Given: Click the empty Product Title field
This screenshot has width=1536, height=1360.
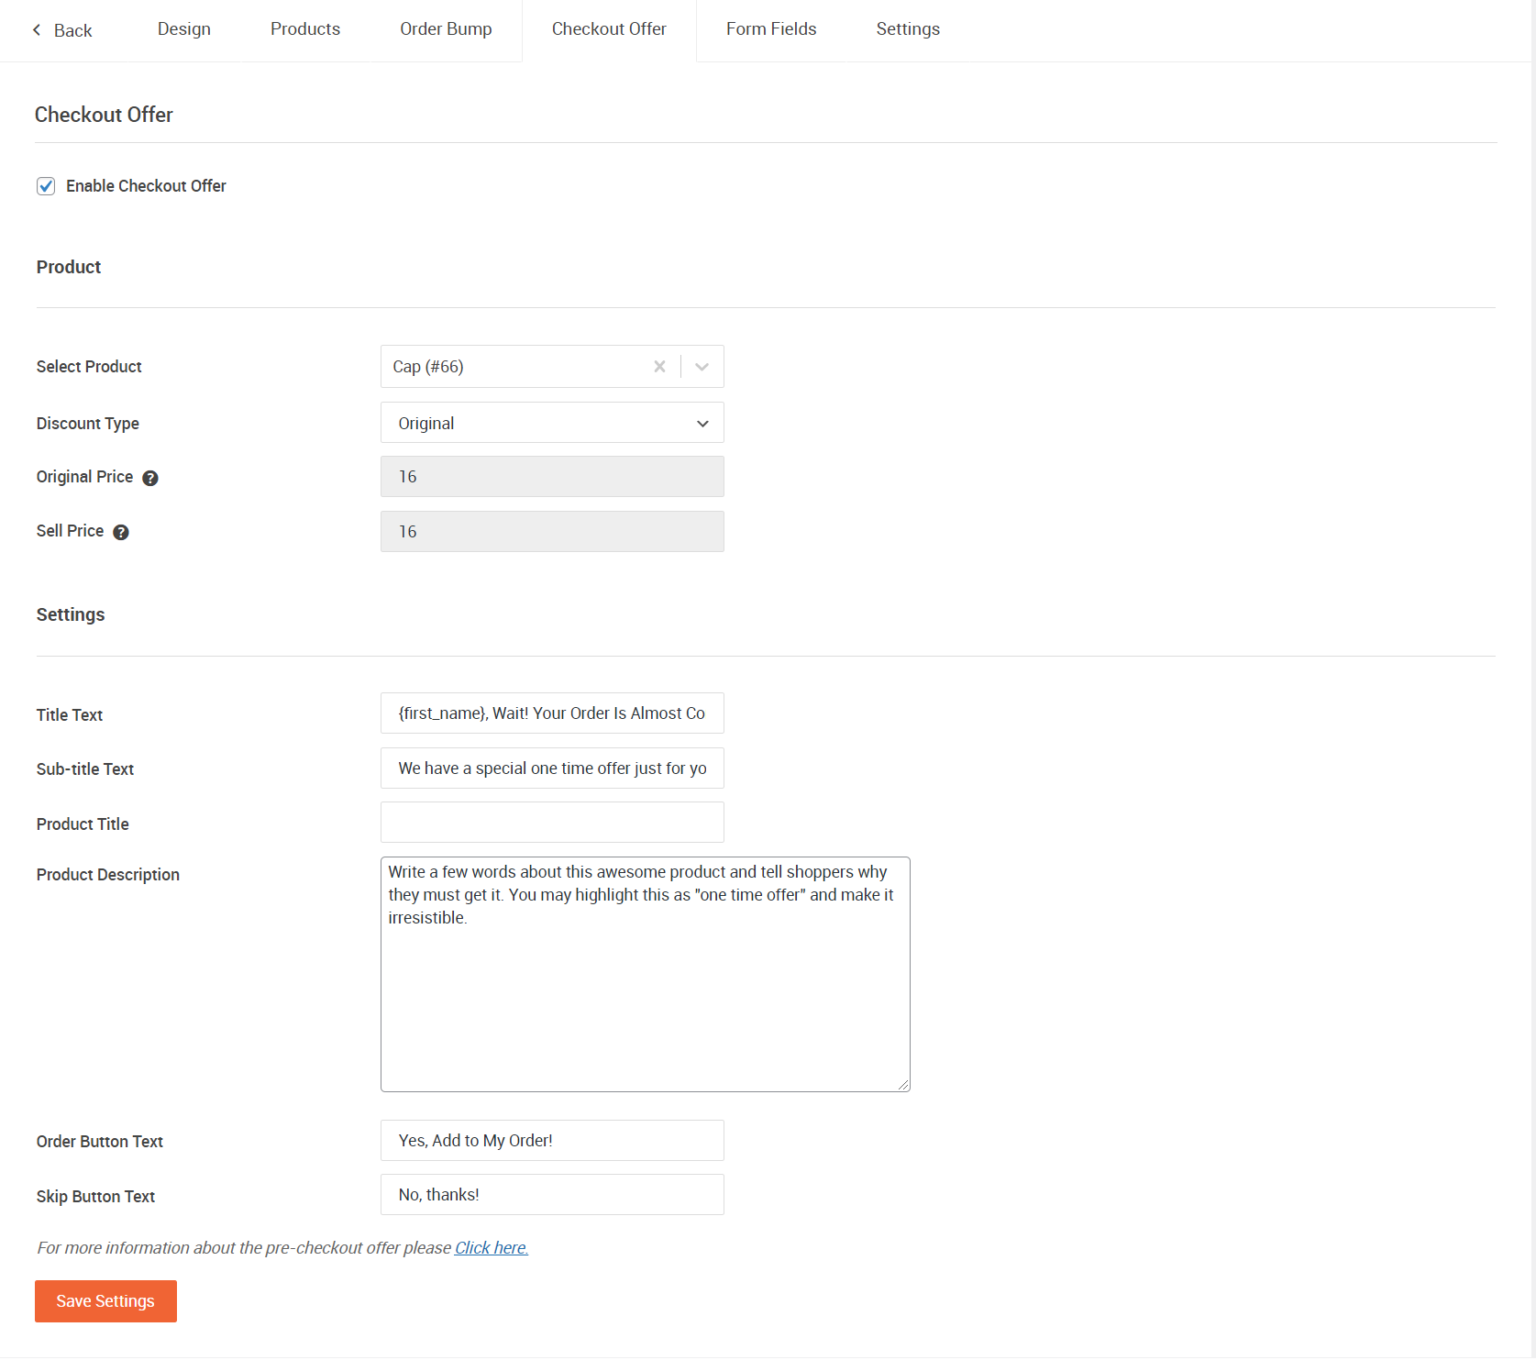Looking at the screenshot, I should pos(551,822).
